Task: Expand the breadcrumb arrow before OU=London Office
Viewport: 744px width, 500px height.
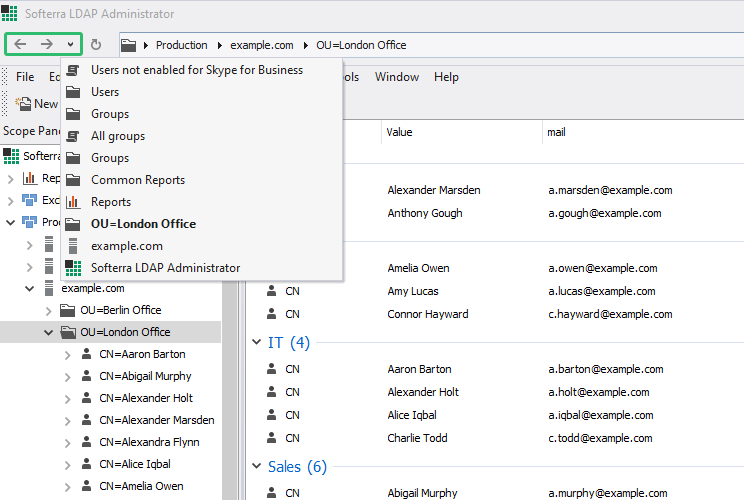Action: click(x=306, y=46)
